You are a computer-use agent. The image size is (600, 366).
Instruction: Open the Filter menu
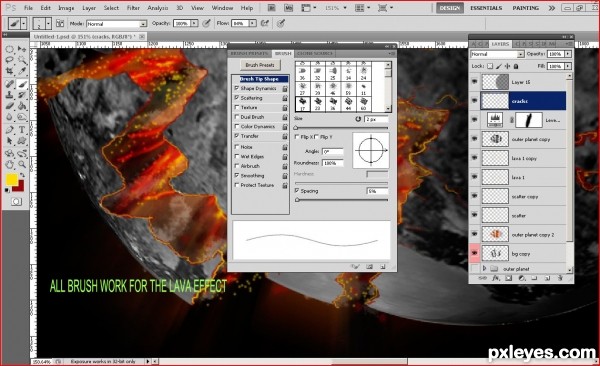pos(133,8)
